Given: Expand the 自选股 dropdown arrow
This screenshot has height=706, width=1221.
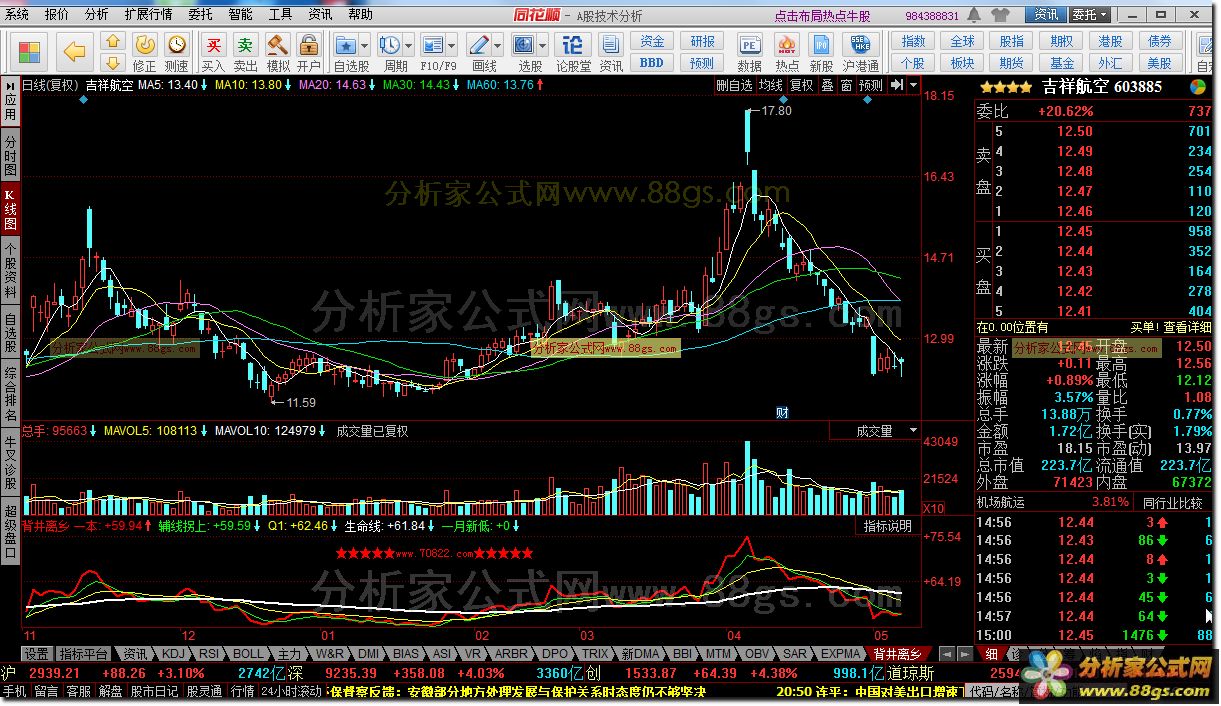Looking at the screenshot, I should click(x=366, y=45).
